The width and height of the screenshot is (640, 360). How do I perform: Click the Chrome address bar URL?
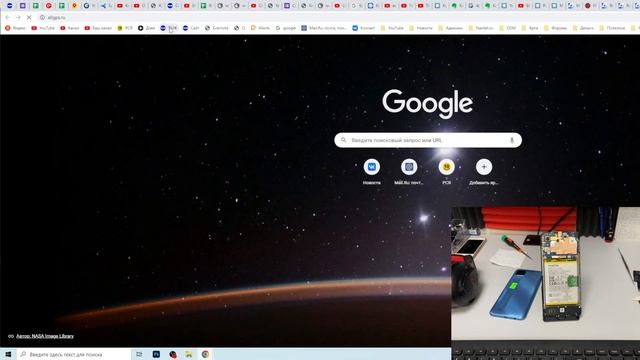tap(56, 18)
